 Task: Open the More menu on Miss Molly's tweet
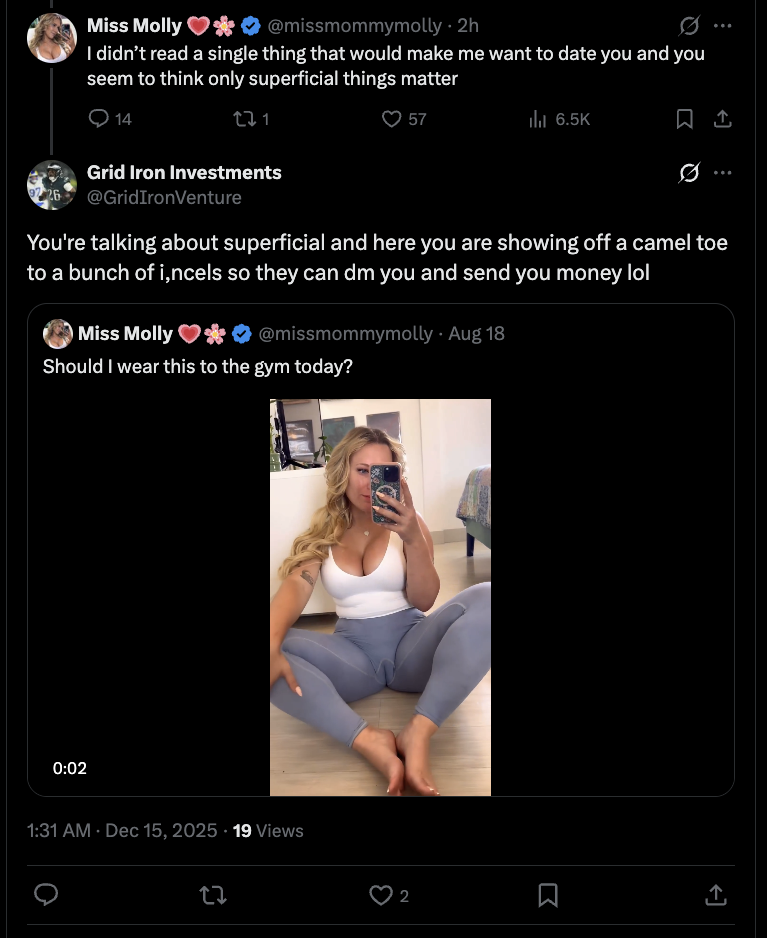pyautogui.click(x=724, y=27)
